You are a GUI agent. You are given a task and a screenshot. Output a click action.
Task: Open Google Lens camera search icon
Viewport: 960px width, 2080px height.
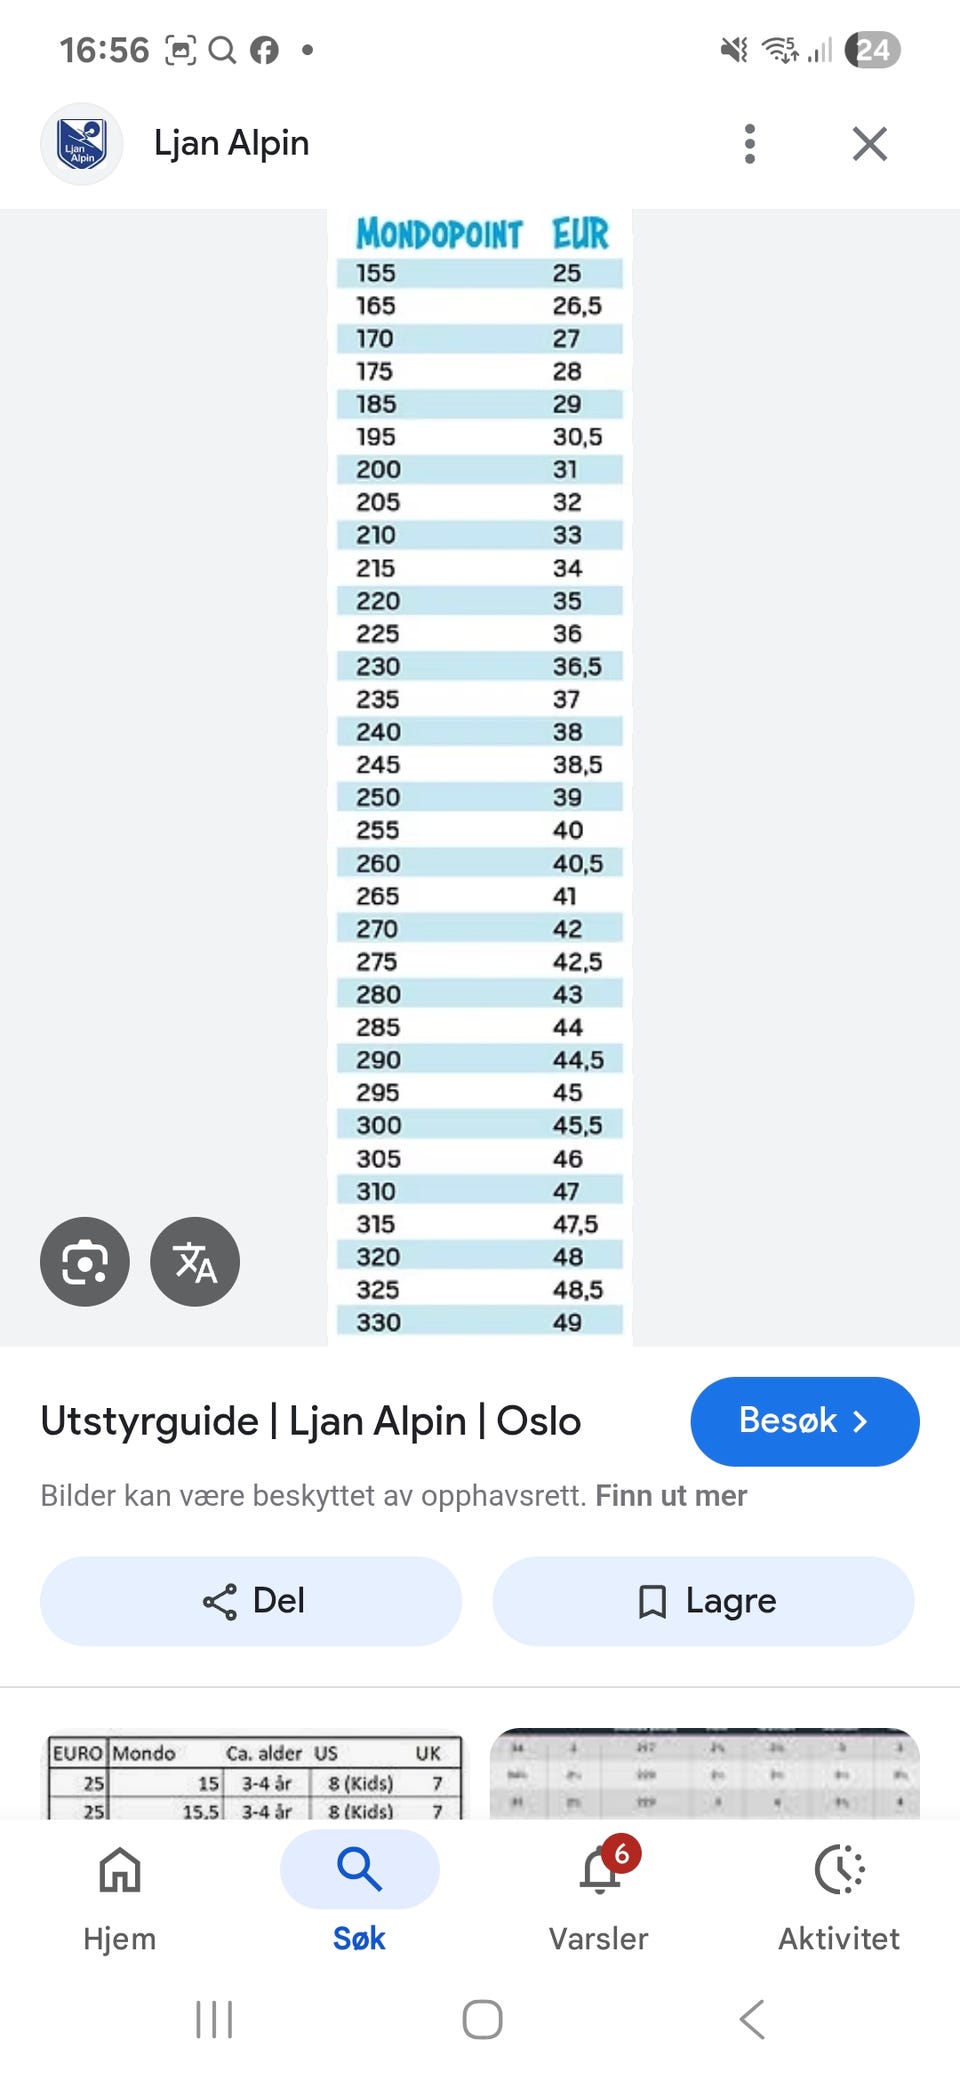(85, 1261)
